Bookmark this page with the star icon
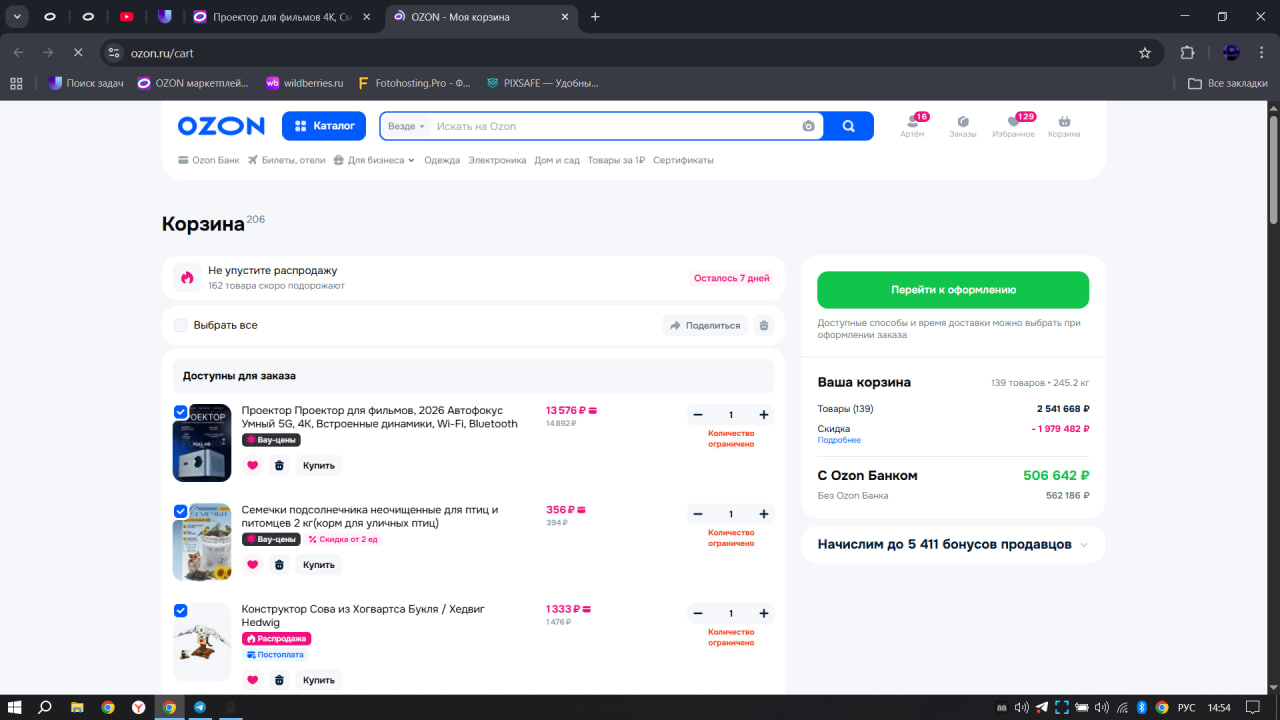 tap(1145, 52)
